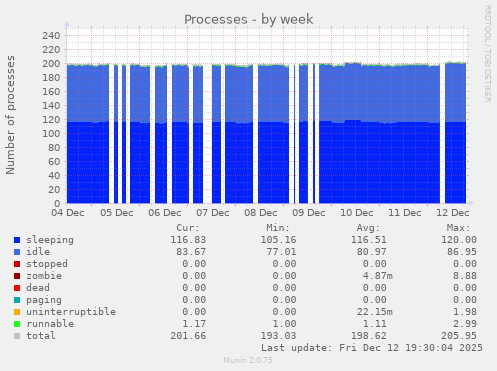Click the paging legend color swatch

(17, 300)
